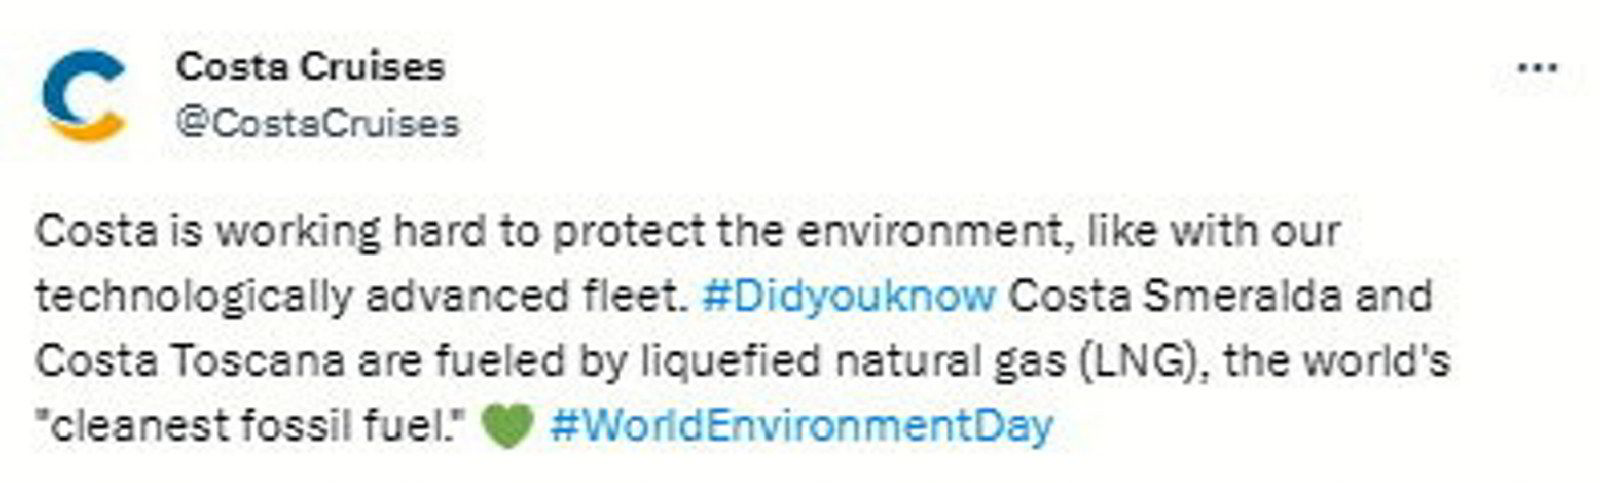This screenshot has width=1600, height=483.
Task: Click the blank area right of the account name
Action: coord(980,68)
